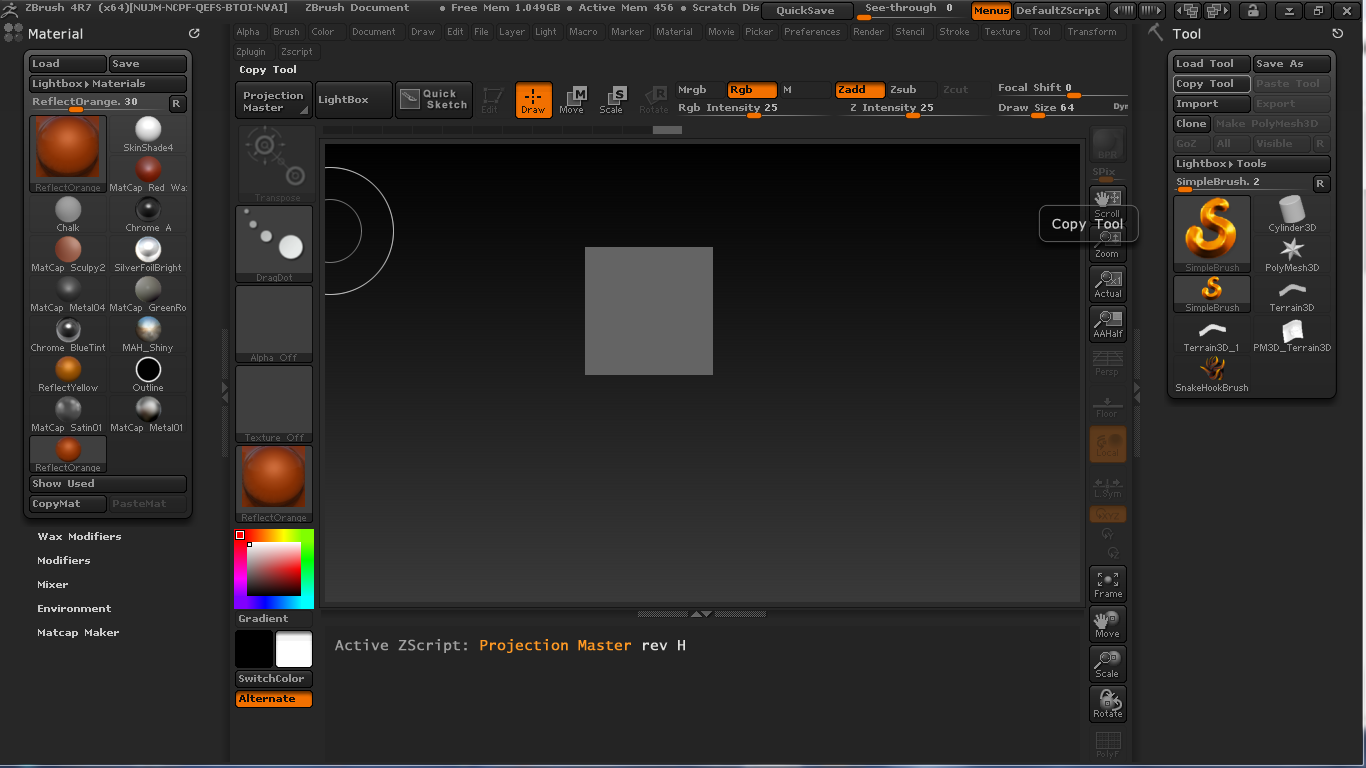This screenshot has height=768, width=1366.
Task: Toggle the Zadd button
Action: click(x=860, y=90)
